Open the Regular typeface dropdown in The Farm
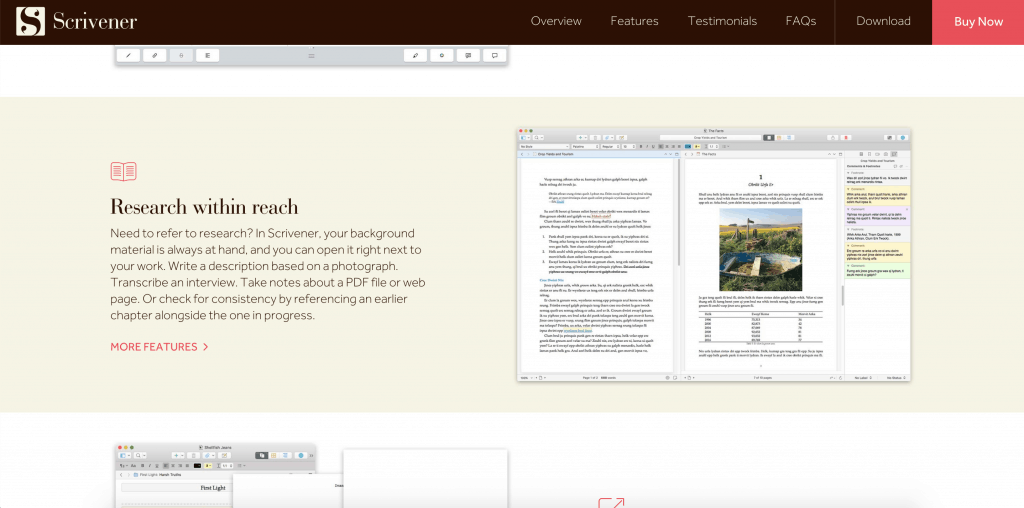This screenshot has height=508, width=1024. [611, 146]
